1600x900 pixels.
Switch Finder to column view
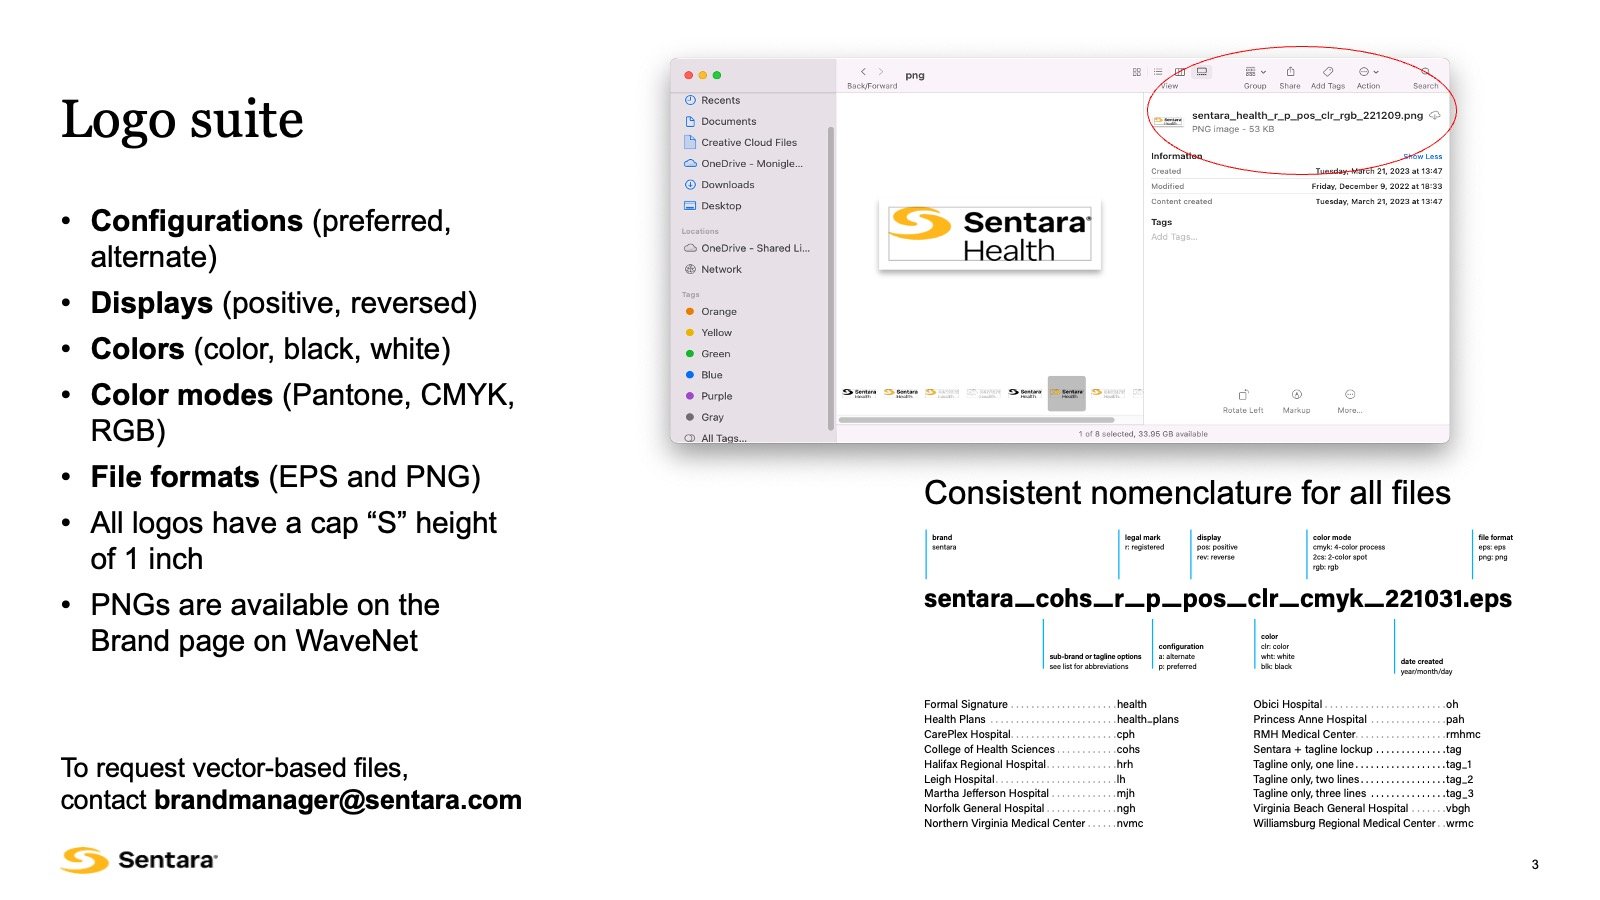point(1180,72)
